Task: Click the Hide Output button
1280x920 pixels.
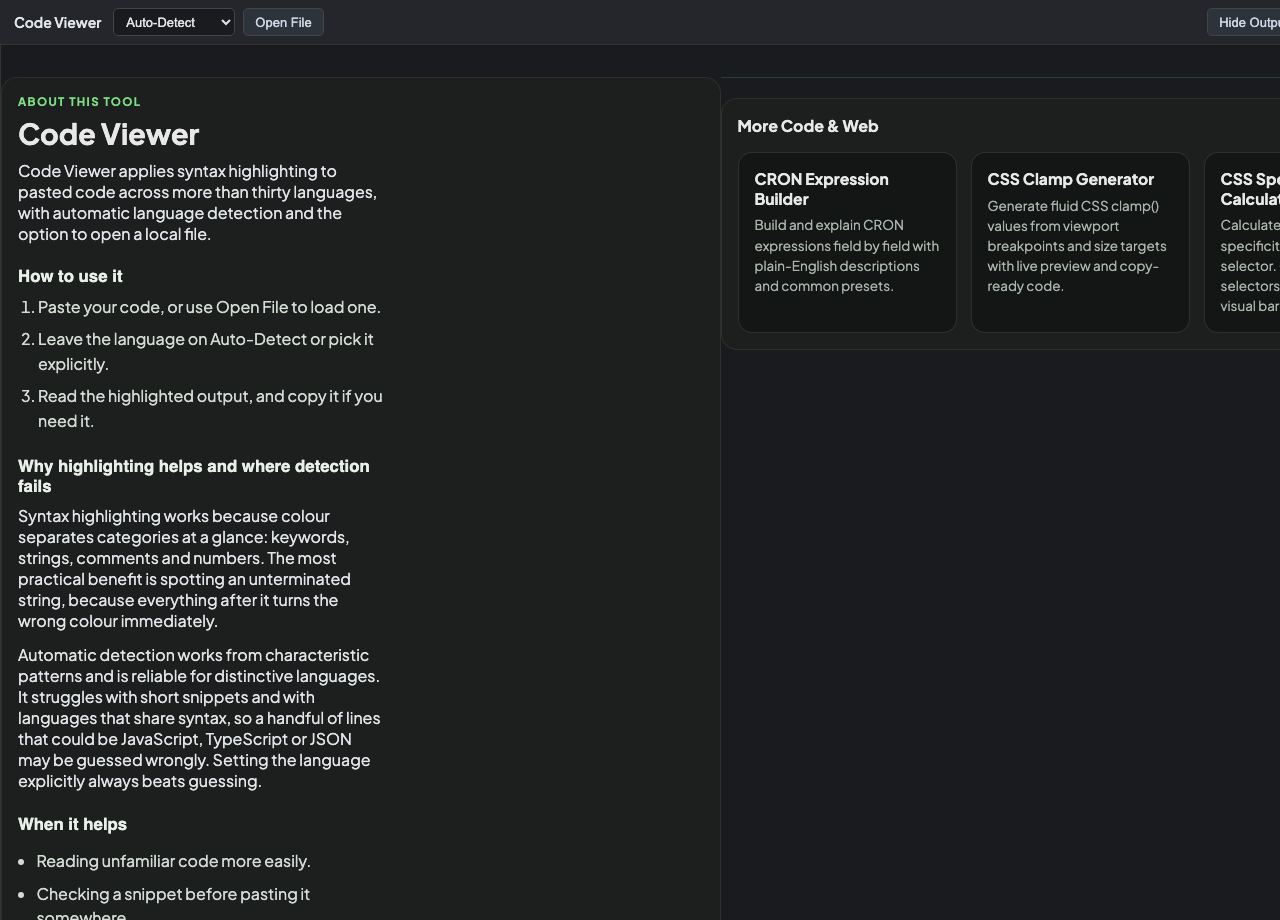Action: (x=1244, y=22)
